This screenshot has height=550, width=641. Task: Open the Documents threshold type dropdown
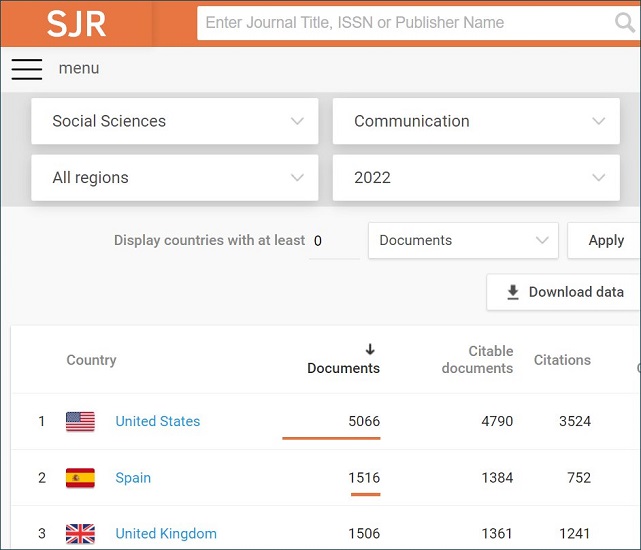(x=463, y=240)
